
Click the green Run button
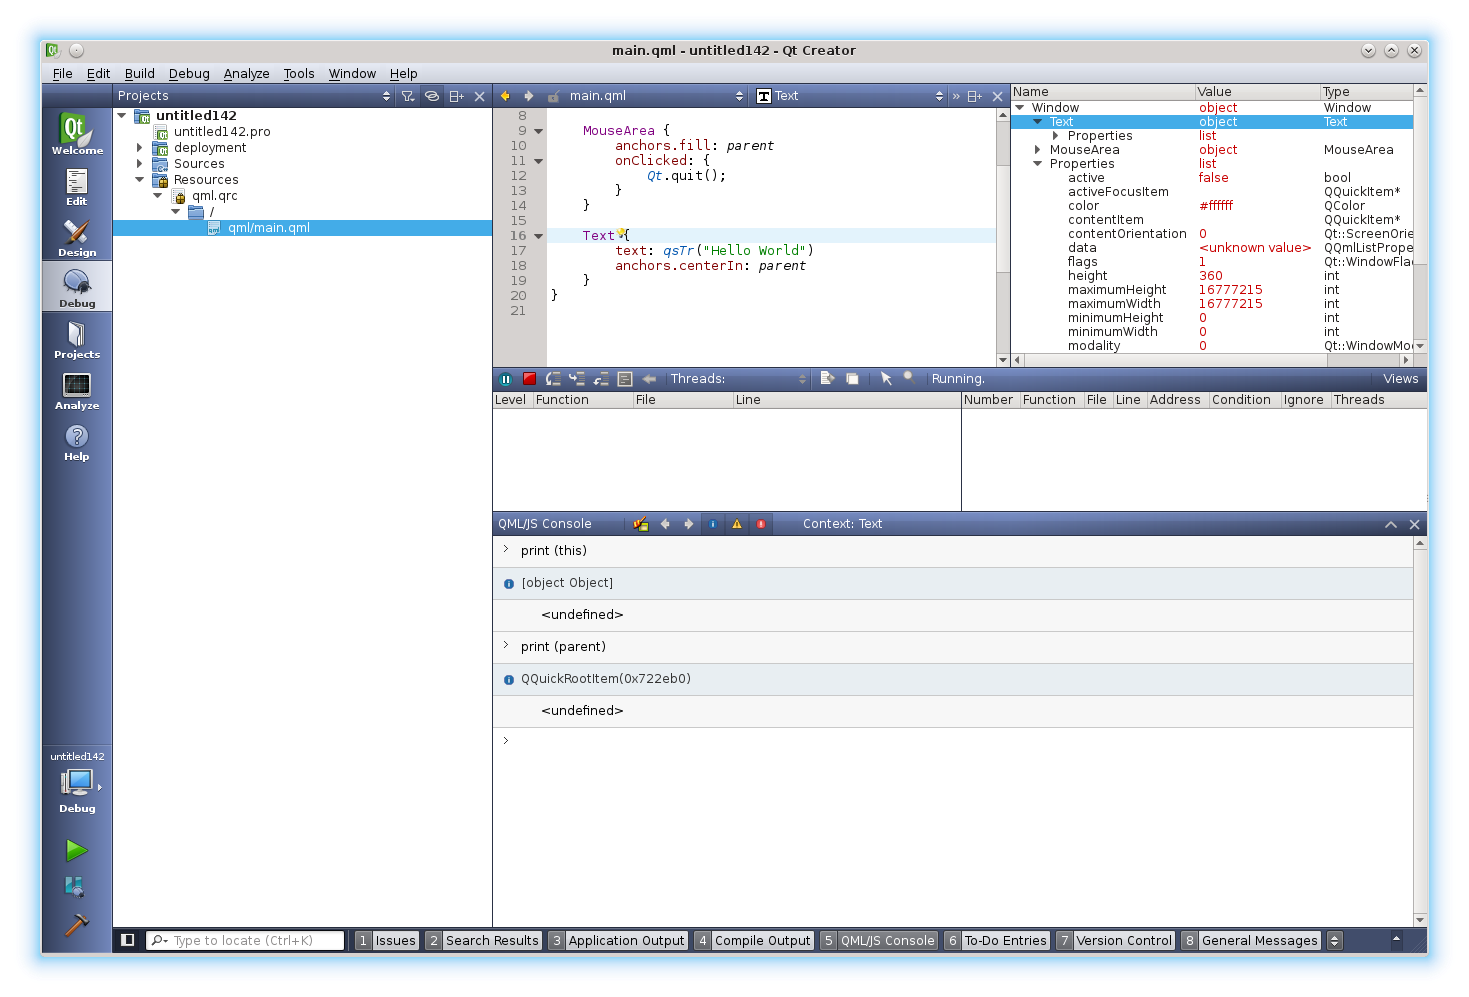[77, 850]
